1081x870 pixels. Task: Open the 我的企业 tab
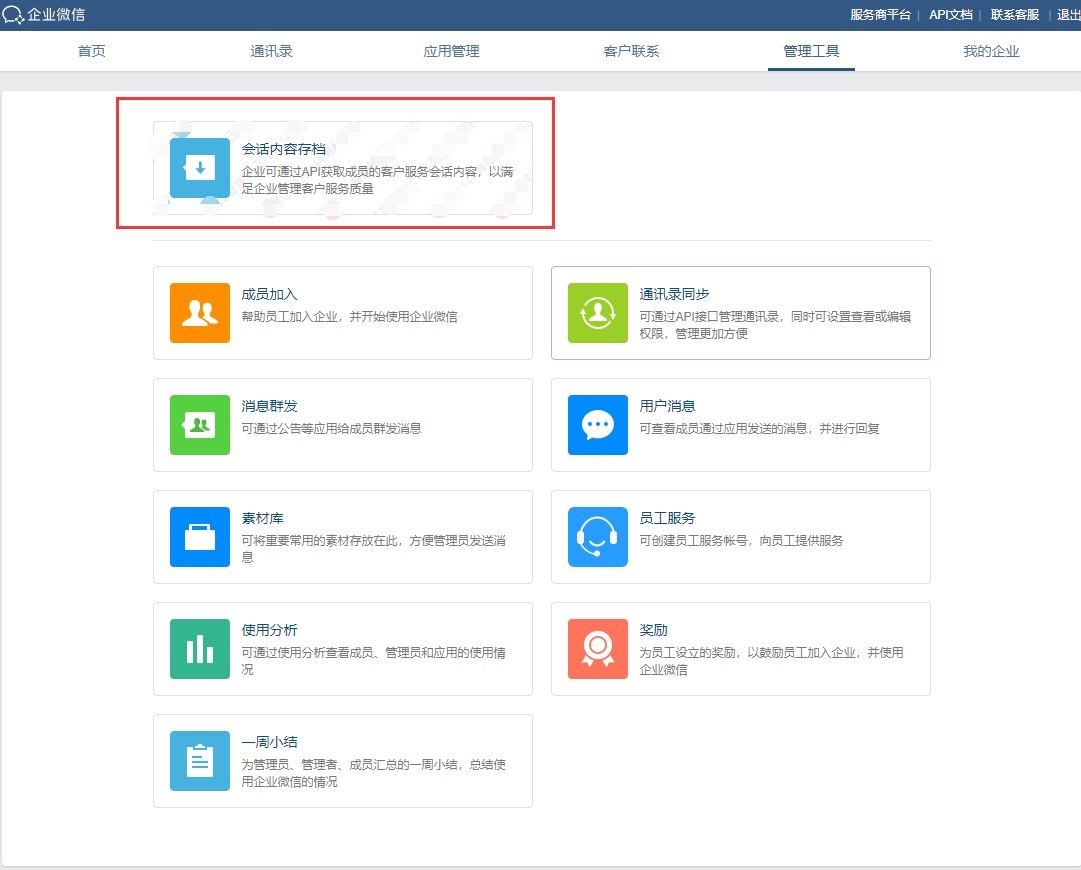point(991,51)
